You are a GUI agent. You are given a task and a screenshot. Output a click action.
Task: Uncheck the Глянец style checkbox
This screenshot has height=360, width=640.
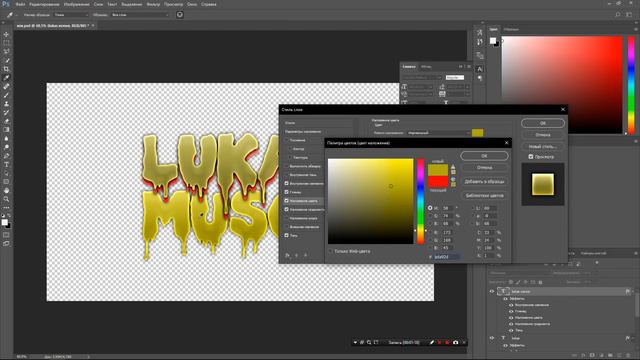tap(287, 192)
